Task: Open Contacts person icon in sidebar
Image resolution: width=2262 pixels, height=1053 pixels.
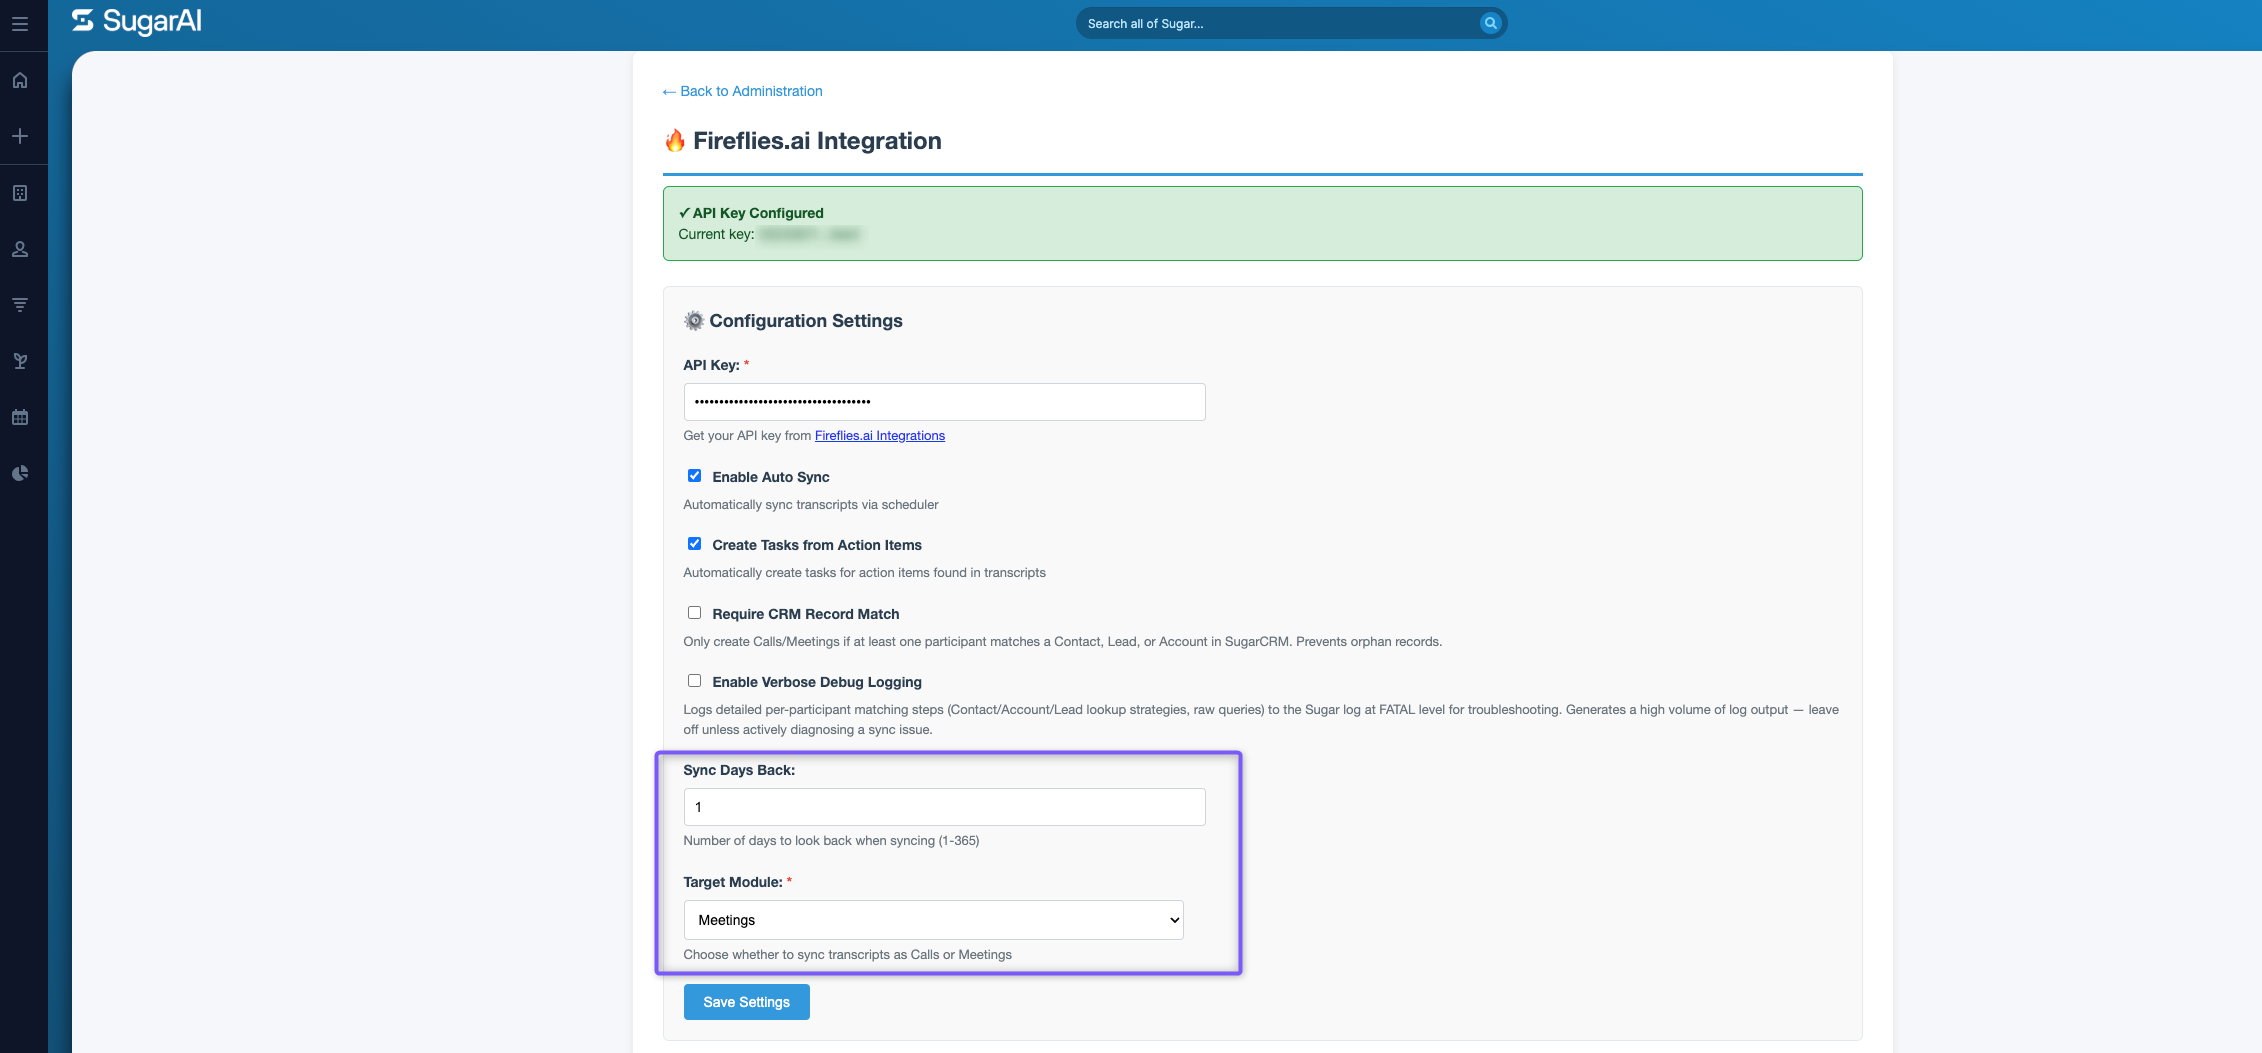Action: pyautogui.click(x=20, y=249)
